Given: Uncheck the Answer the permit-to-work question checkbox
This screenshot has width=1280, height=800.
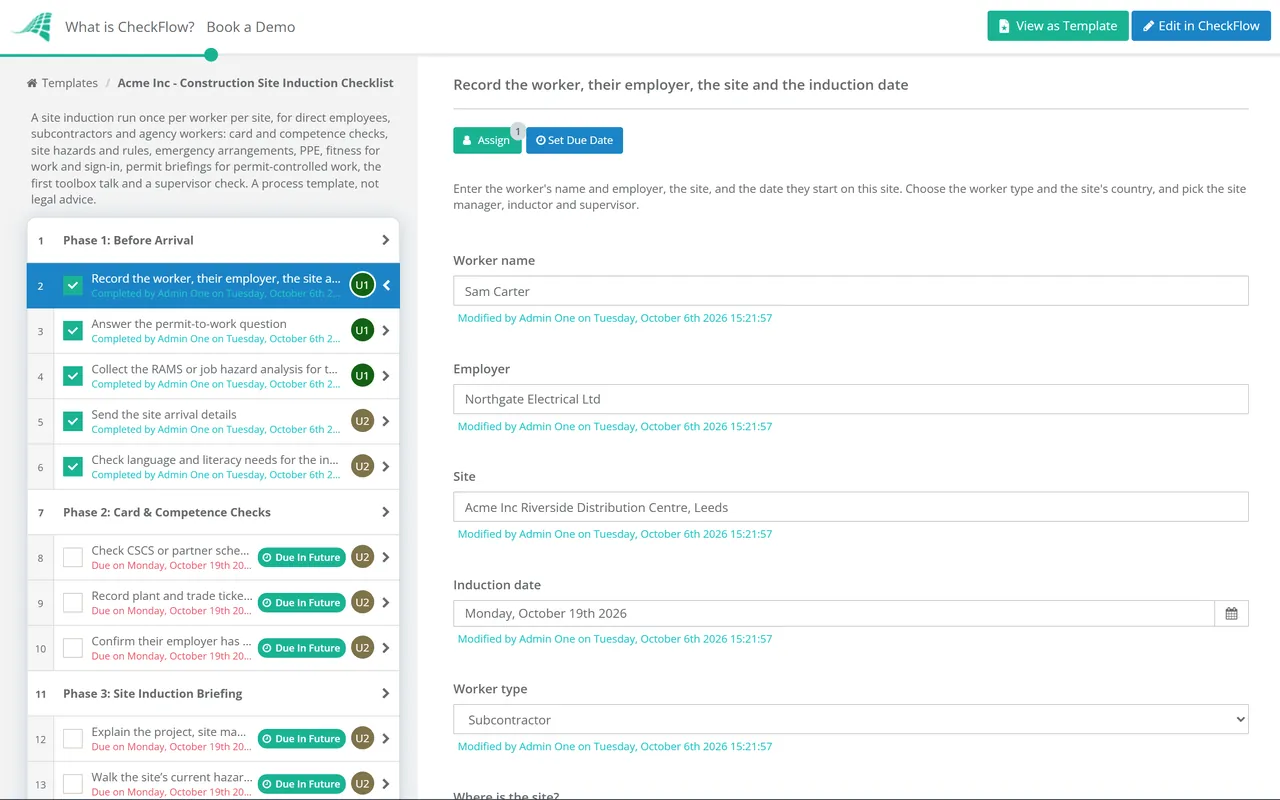Looking at the screenshot, I should pos(73,330).
